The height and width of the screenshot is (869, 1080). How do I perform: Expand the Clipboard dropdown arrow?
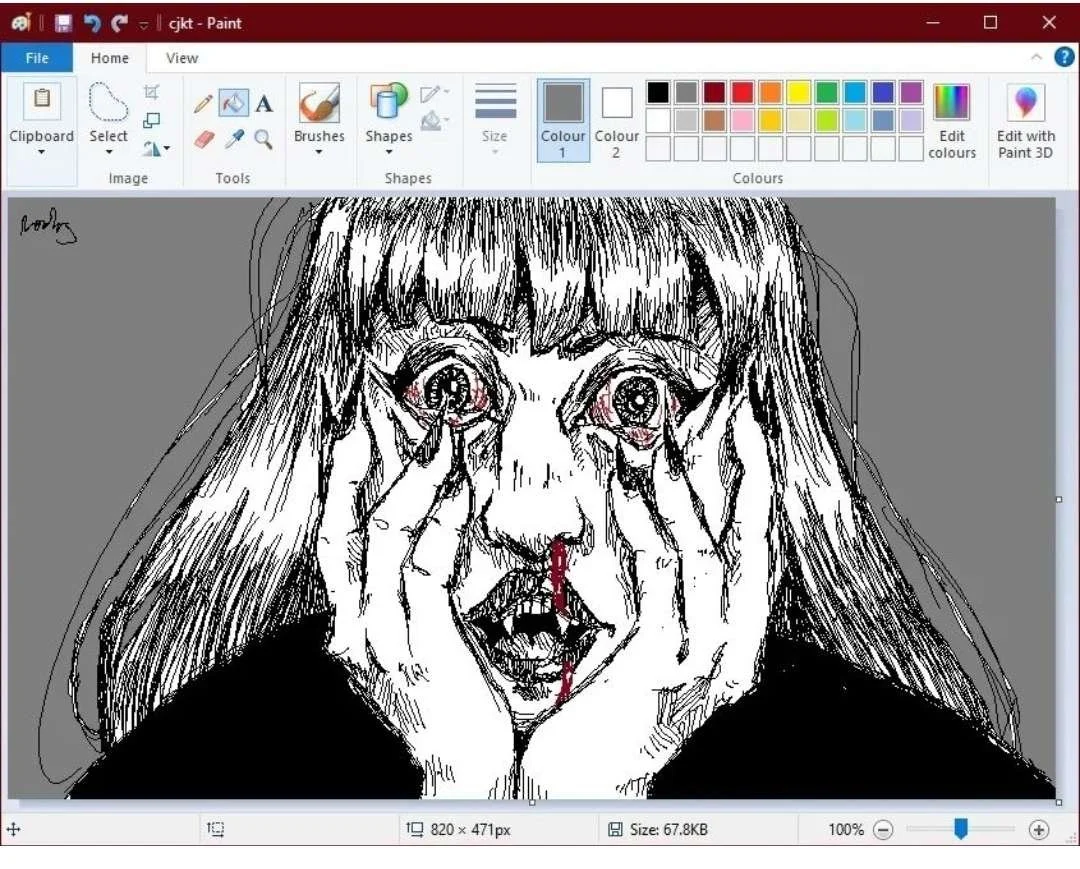tap(41, 153)
